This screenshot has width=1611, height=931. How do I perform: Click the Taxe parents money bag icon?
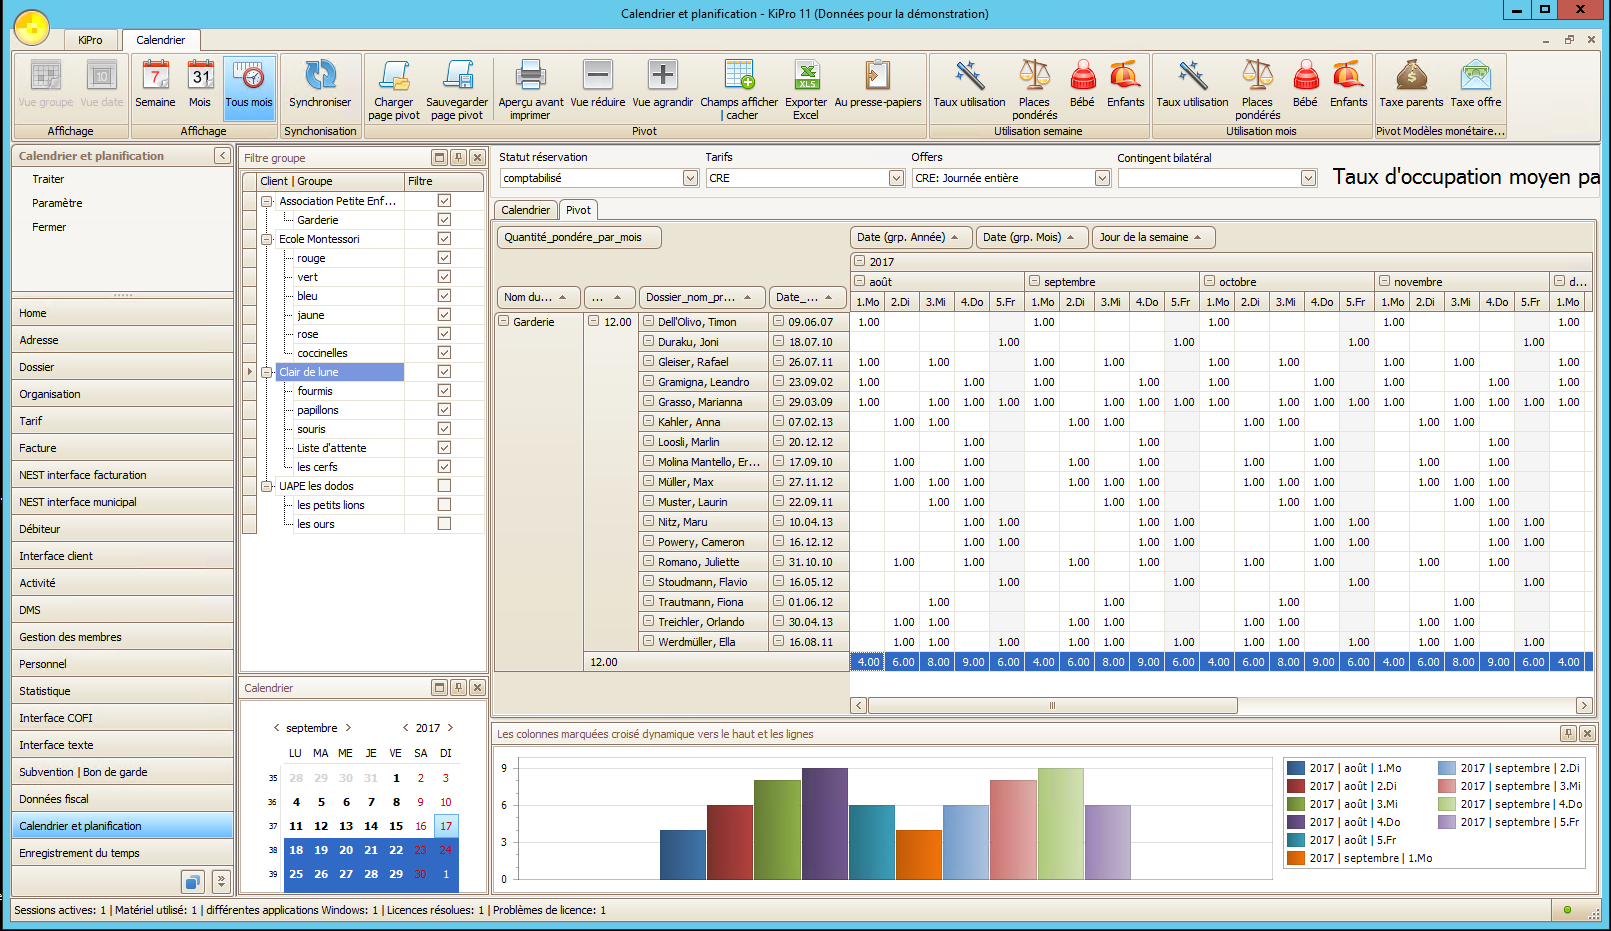(x=1411, y=77)
